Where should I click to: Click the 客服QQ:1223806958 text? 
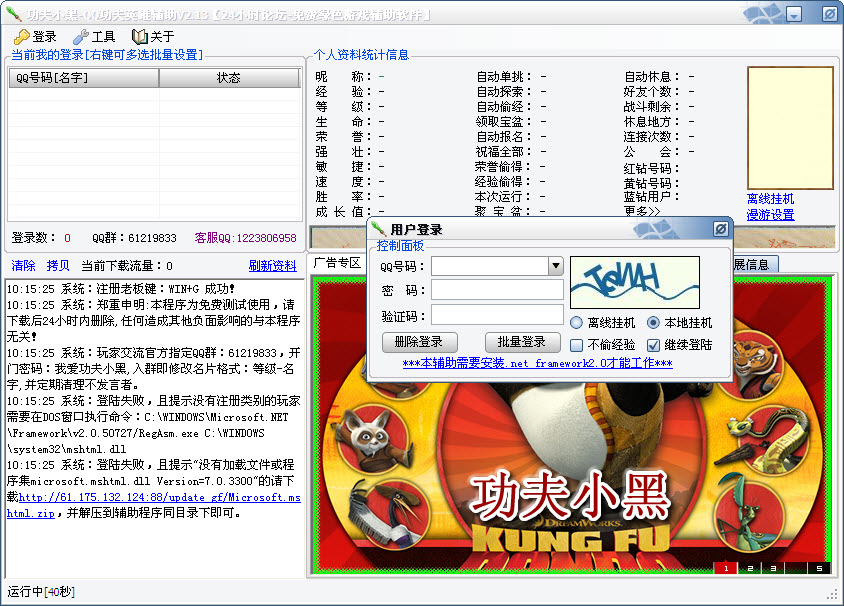[x=245, y=238]
